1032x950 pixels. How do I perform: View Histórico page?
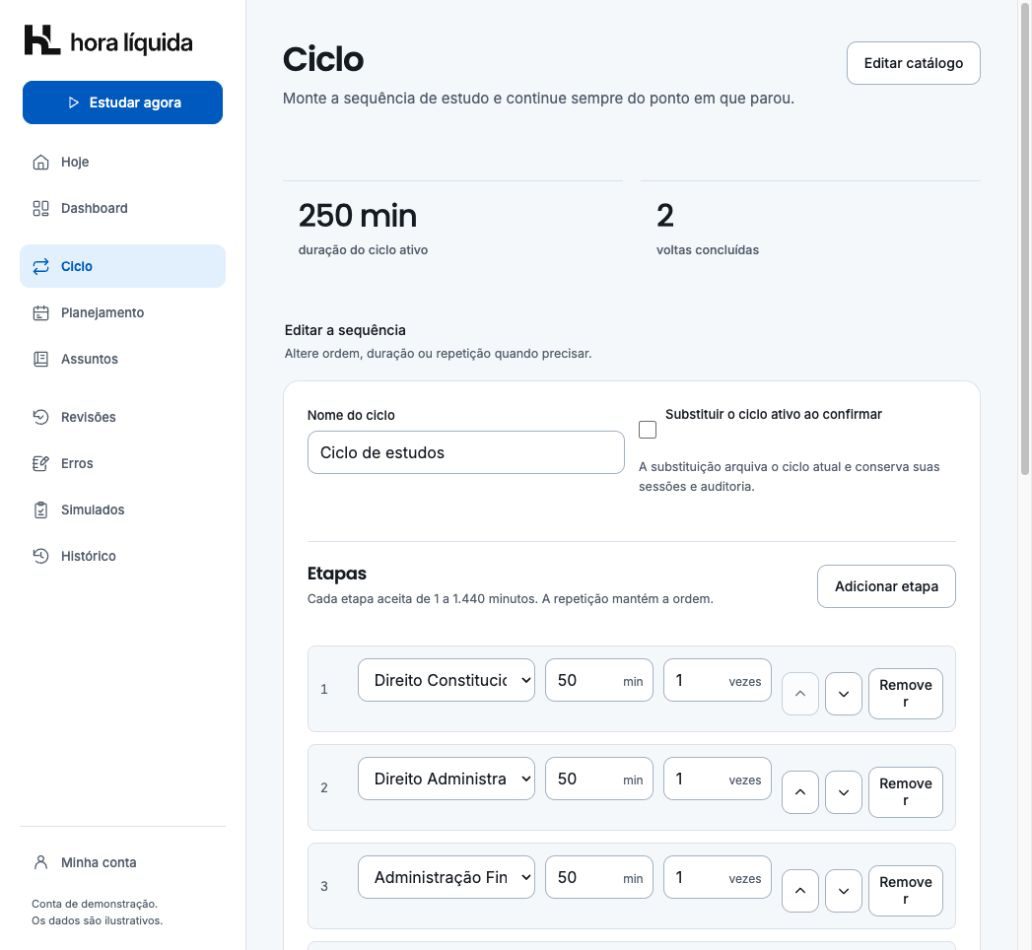tap(122, 556)
